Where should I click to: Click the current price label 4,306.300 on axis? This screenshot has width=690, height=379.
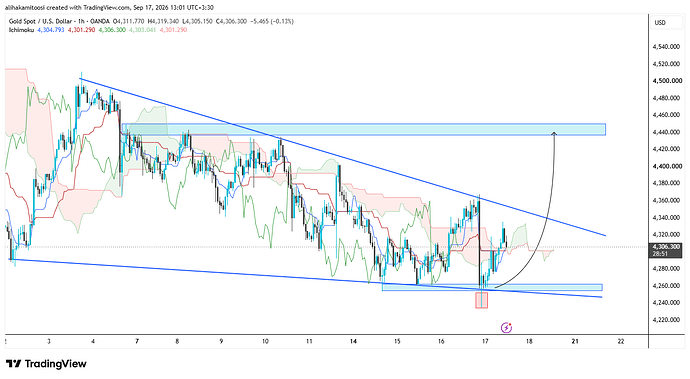tap(666, 247)
